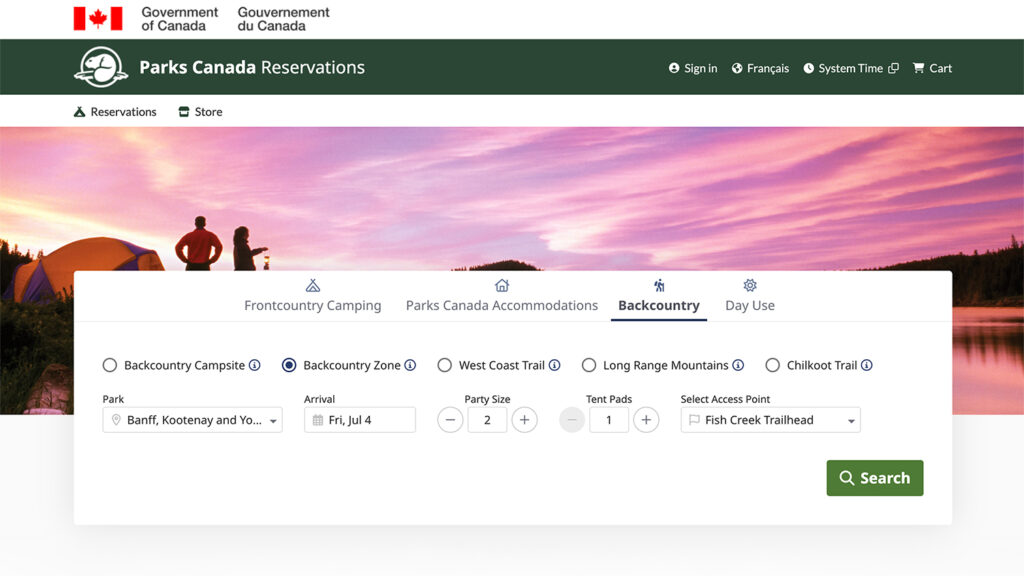Viewport: 1024px width, 576px height.
Task: Click the house icon above Parks Canada Accommodations
Action: [502, 286]
